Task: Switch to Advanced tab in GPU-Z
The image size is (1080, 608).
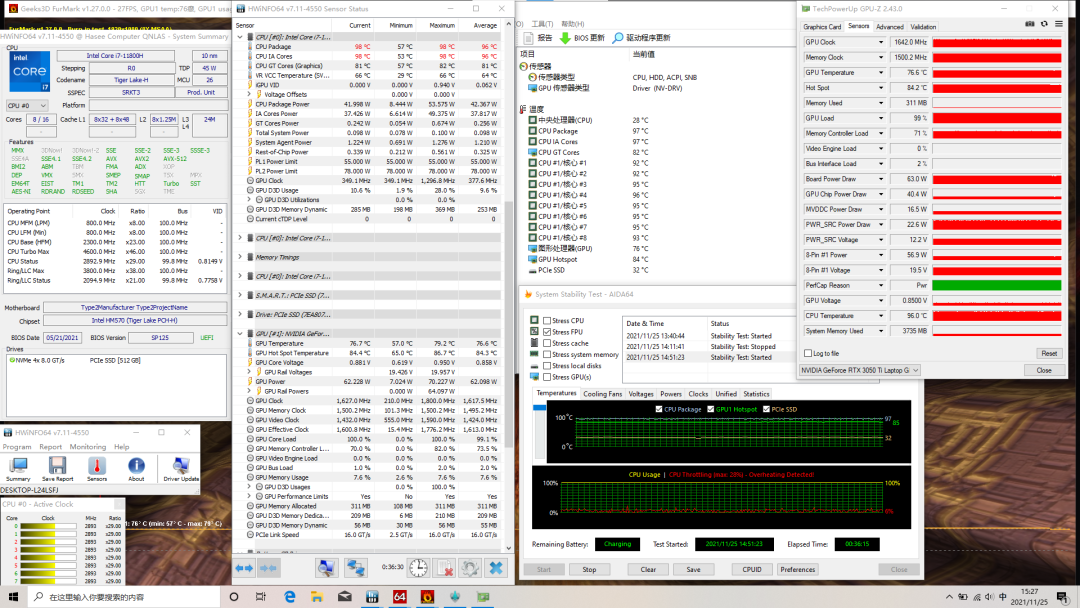Action: point(889,27)
